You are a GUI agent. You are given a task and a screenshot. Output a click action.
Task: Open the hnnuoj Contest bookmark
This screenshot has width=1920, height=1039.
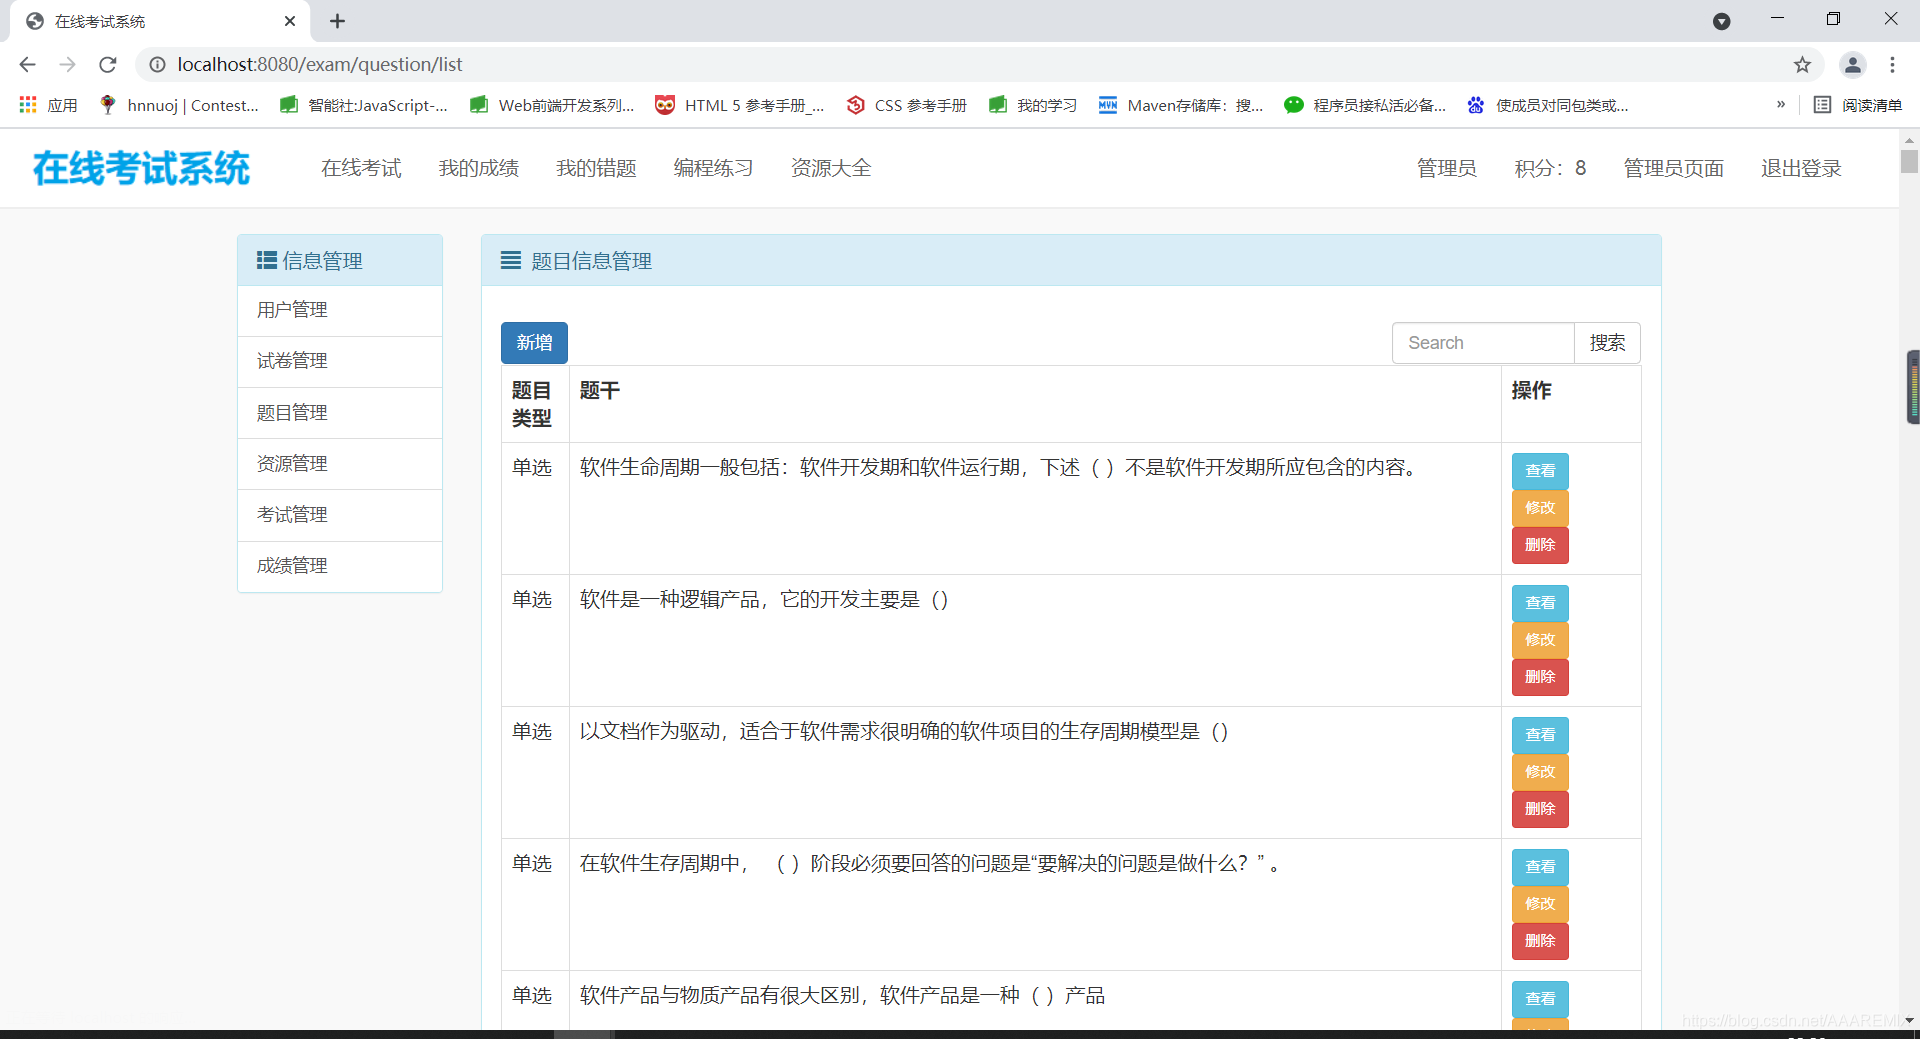click(179, 105)
